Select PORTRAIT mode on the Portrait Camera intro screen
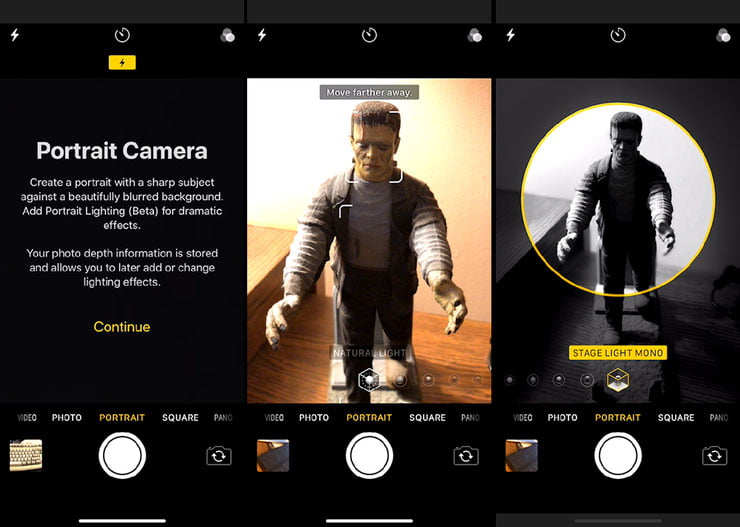The image size is (740, 527). tap(122, 418)
